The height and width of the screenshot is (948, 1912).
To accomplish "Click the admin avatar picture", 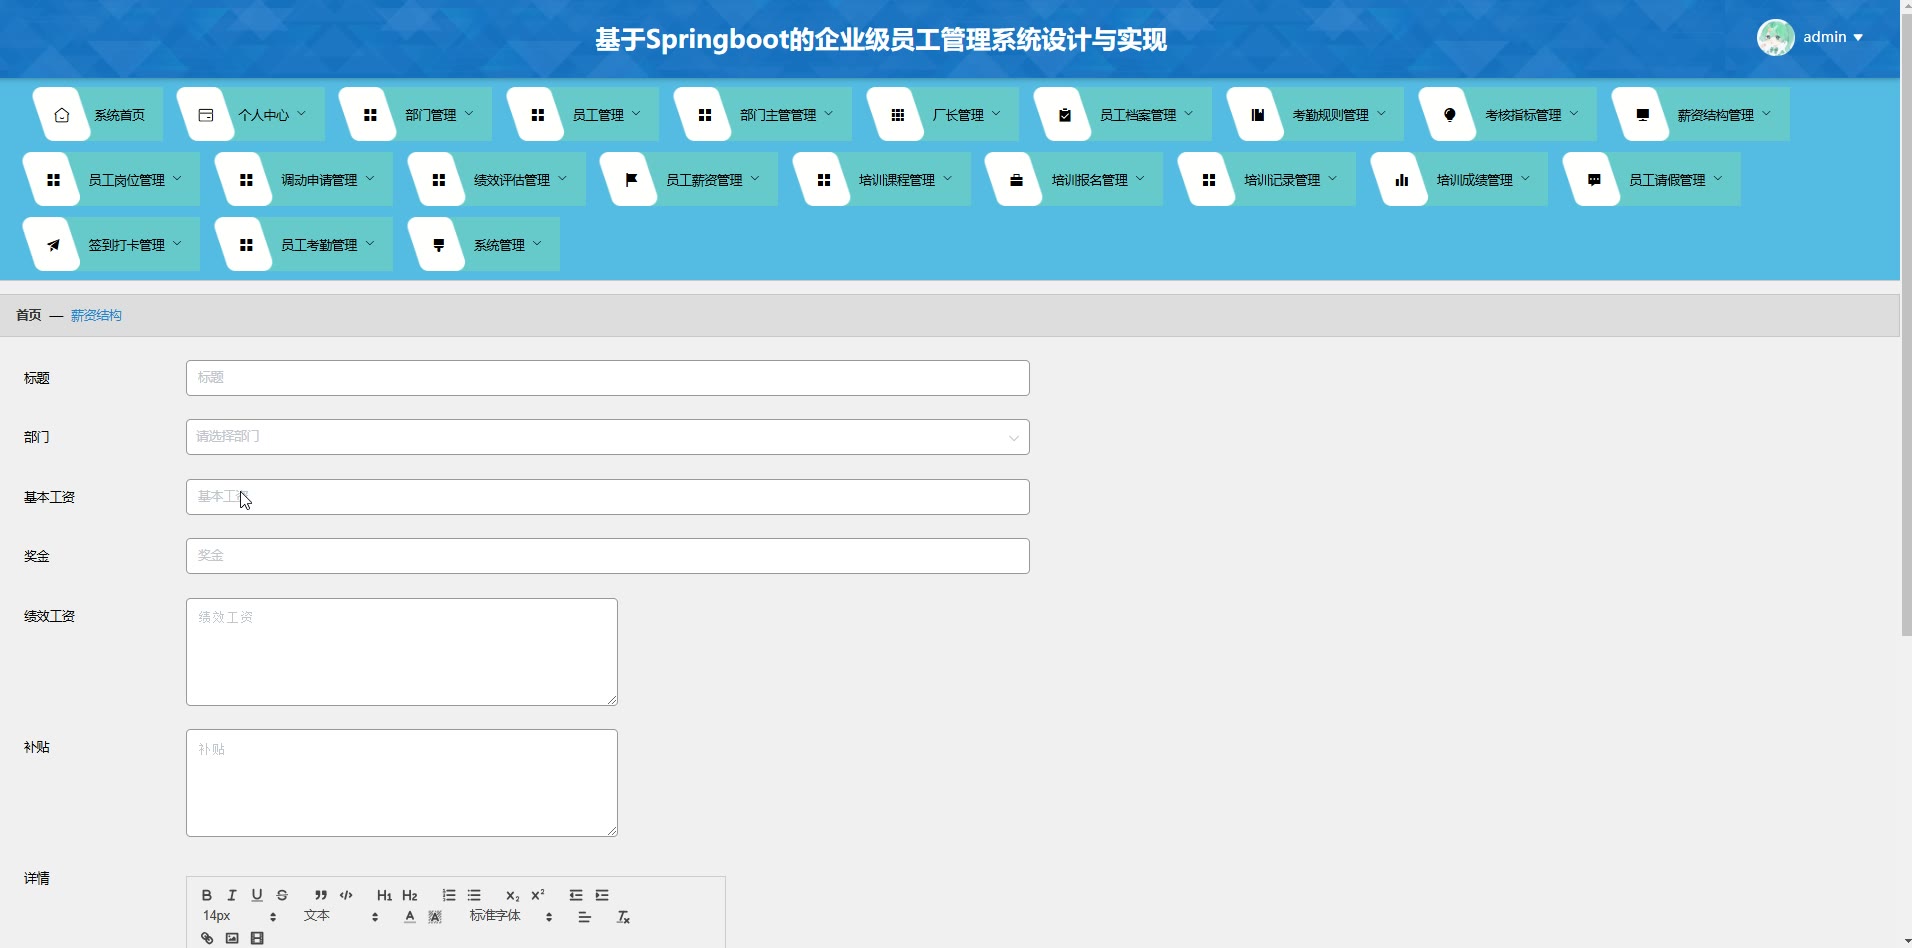I will pos(1776,38).
